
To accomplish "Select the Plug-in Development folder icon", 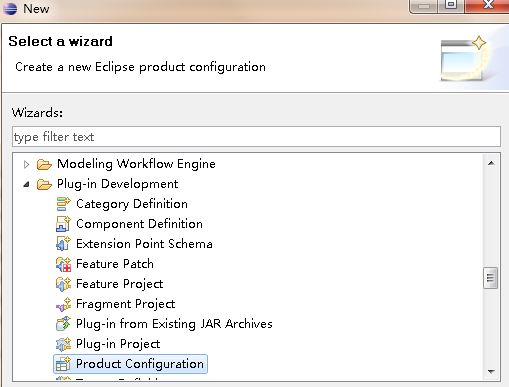I will (x=44, y=184).
